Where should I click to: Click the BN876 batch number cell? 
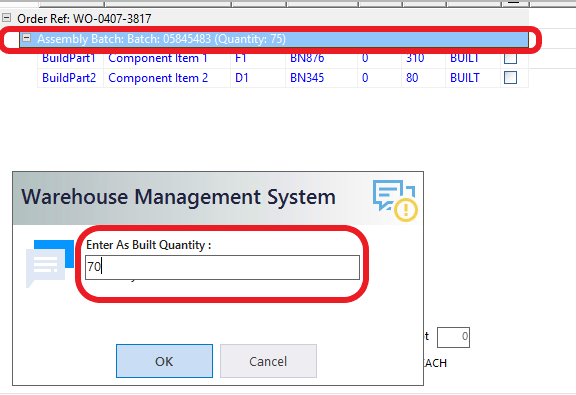307,58
